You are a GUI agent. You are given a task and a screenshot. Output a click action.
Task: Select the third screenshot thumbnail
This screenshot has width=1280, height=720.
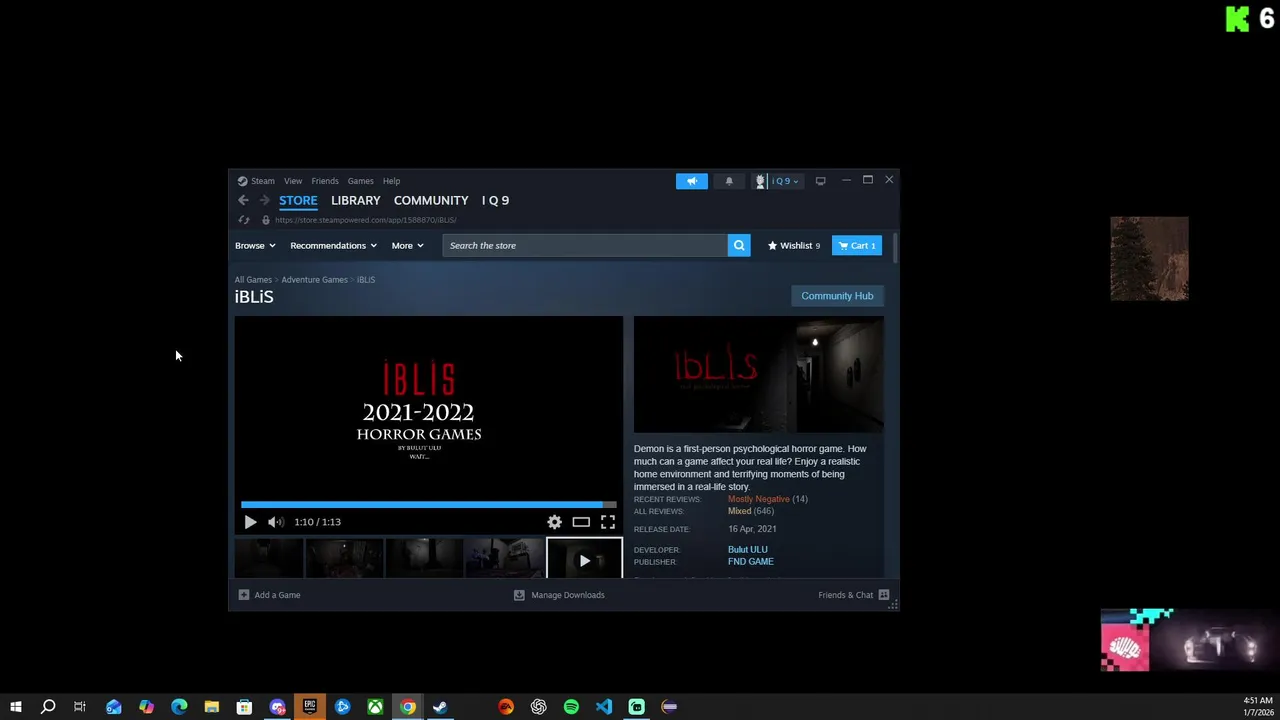424,558
